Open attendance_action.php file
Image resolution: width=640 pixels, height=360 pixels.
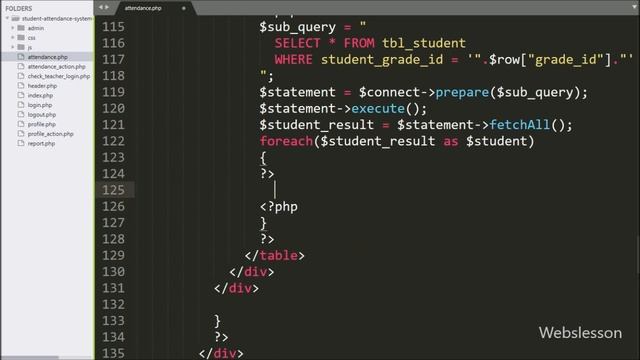[57, 67]
